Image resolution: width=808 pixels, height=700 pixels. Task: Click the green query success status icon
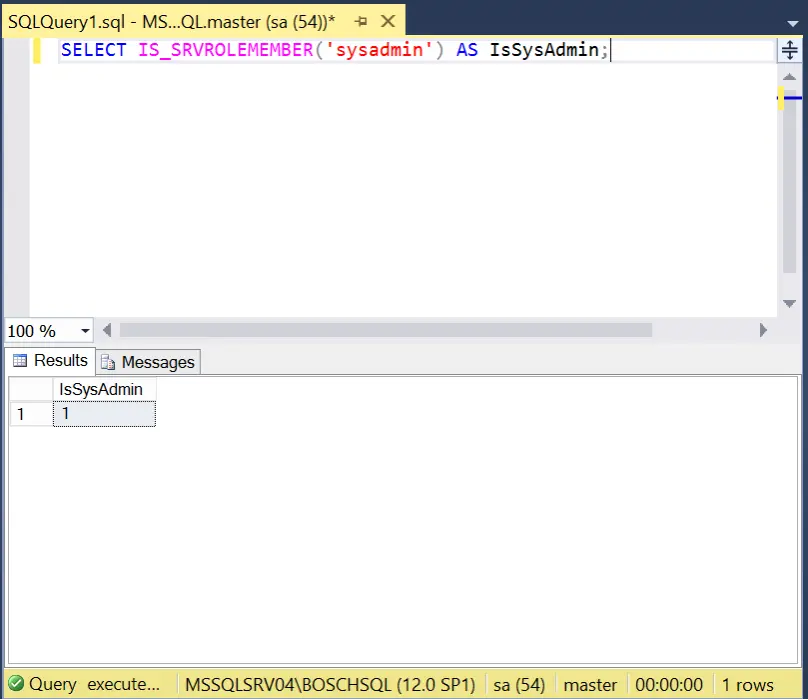pyautogui.click(x=16, y=684)
